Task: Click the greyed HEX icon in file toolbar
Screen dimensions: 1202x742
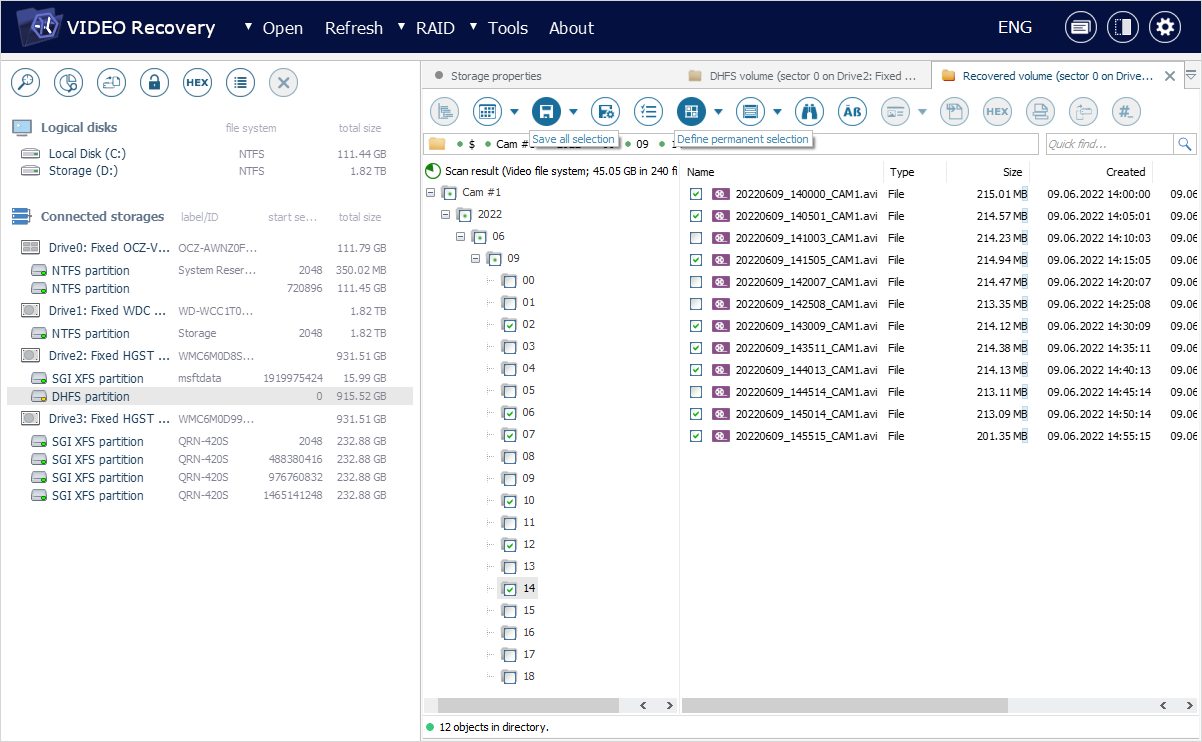Action: click(x=997, y=111)
